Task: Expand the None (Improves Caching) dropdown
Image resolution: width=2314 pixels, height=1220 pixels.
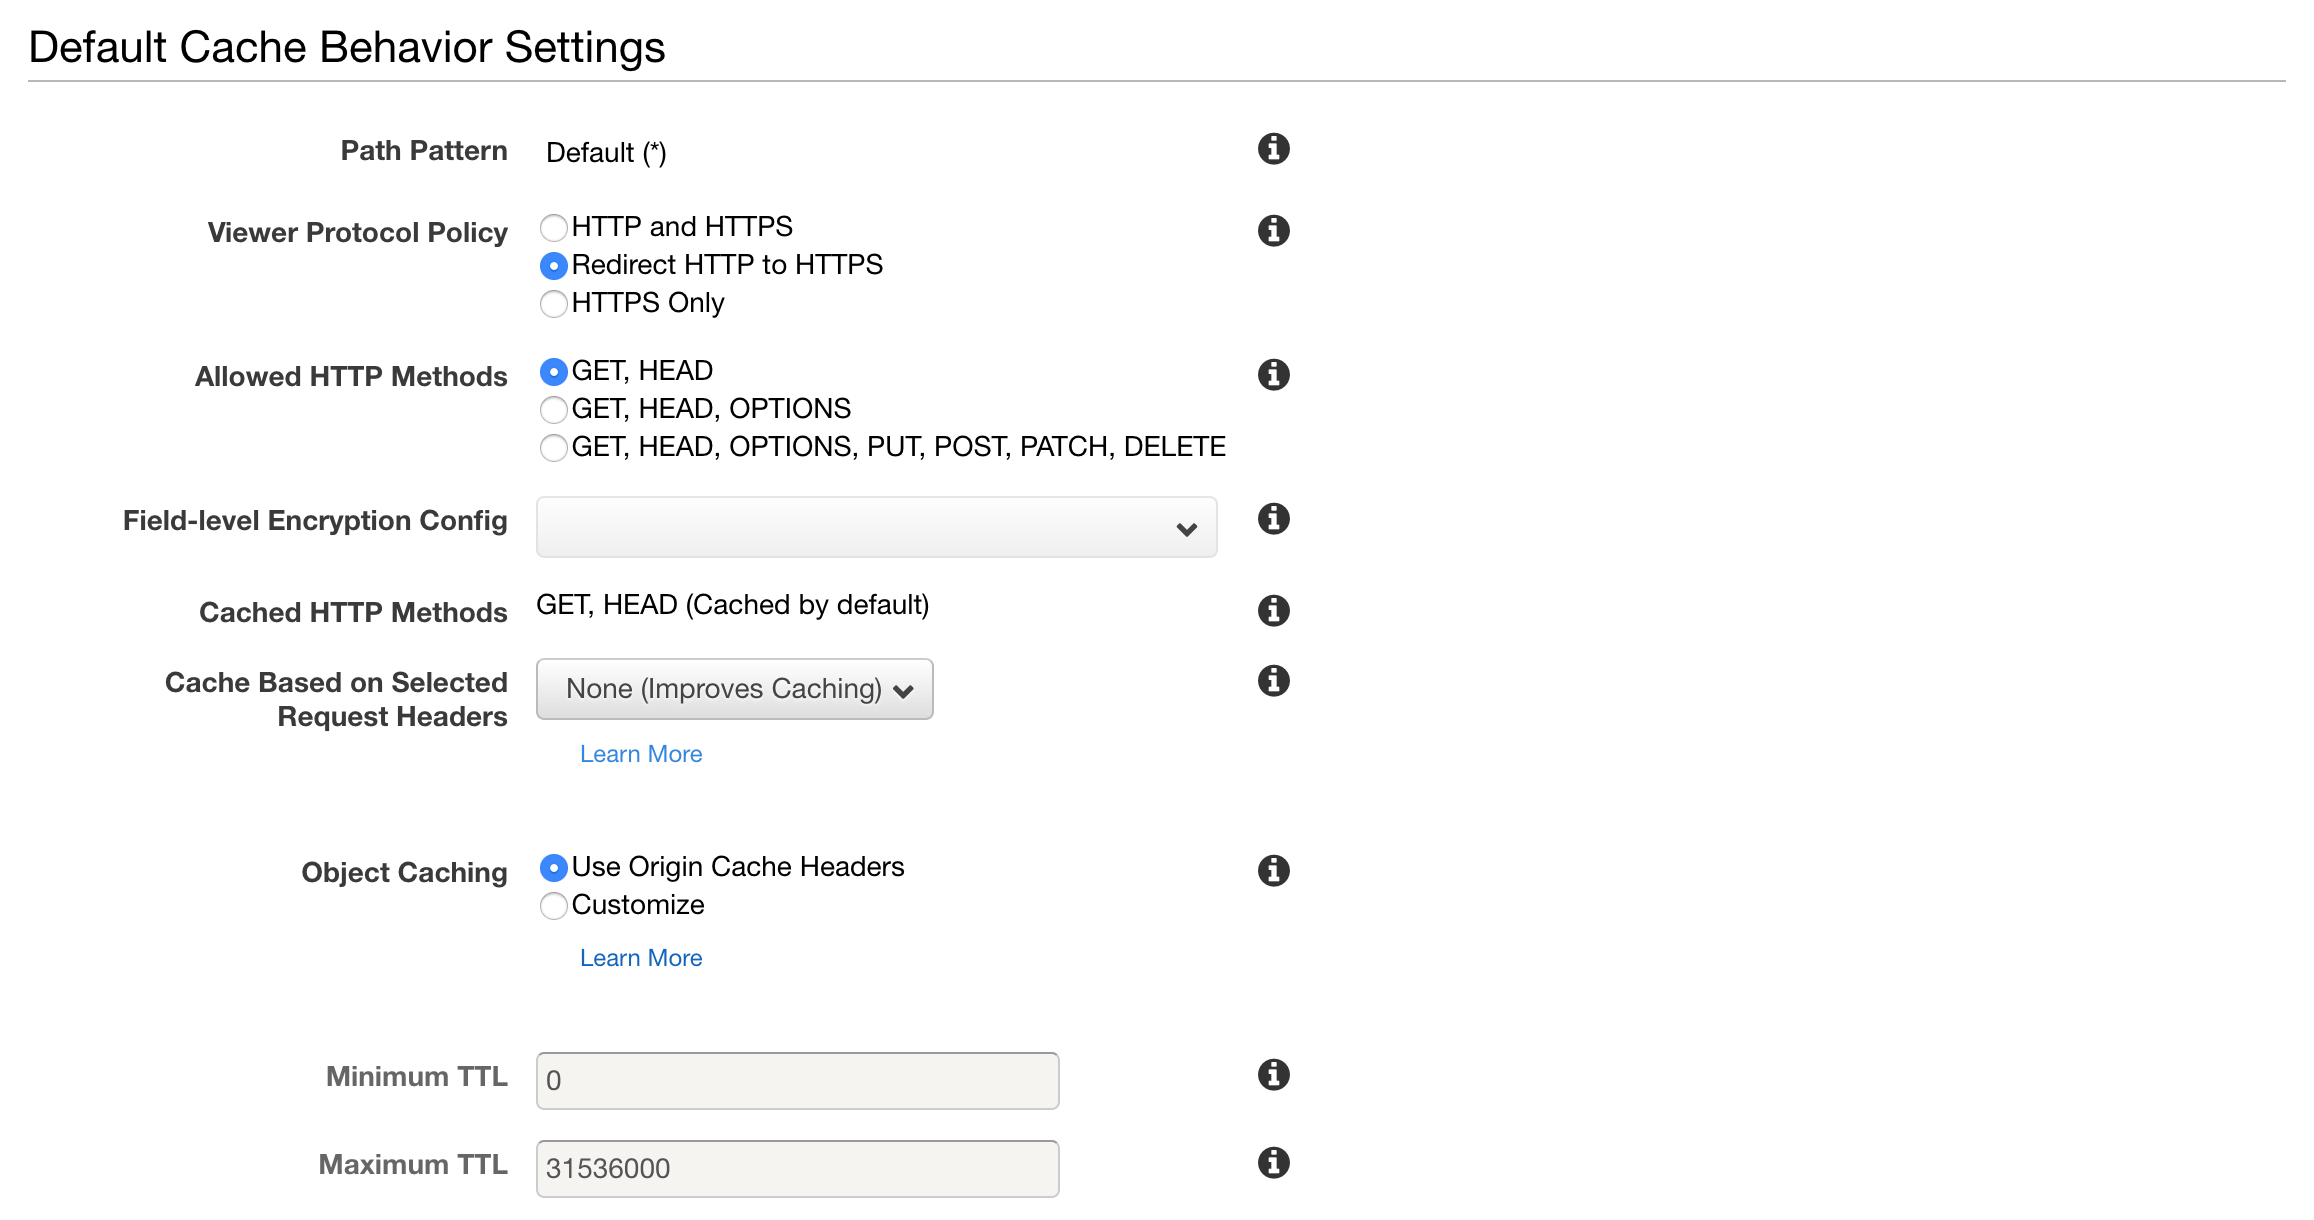Action: (734, 689)
